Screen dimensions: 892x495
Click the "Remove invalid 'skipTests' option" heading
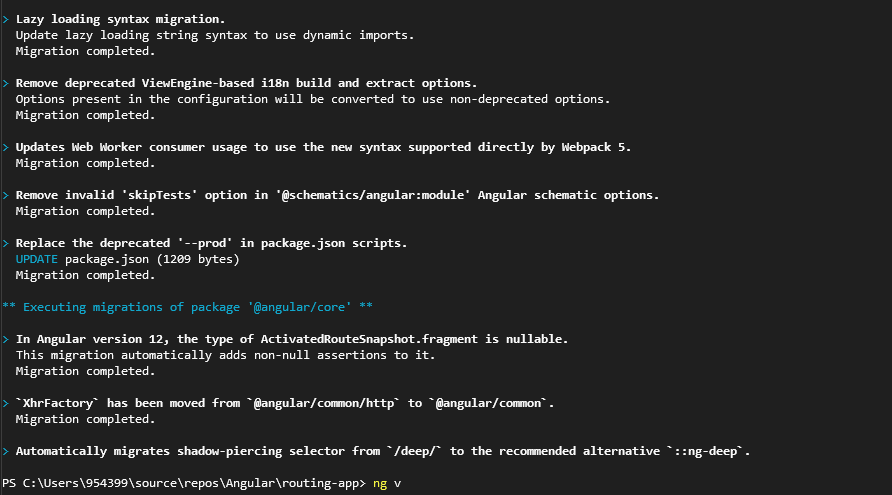(x=337, y=195)
